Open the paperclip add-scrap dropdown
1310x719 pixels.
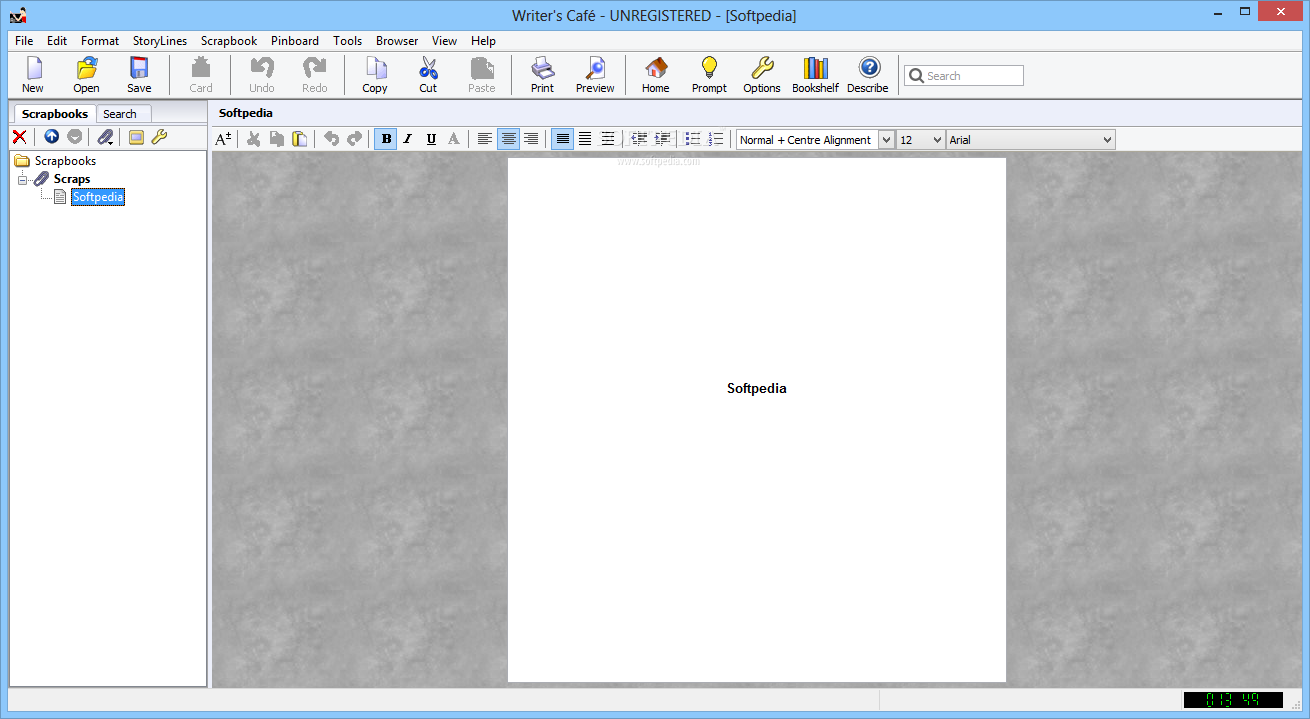(x=105, y=137)
